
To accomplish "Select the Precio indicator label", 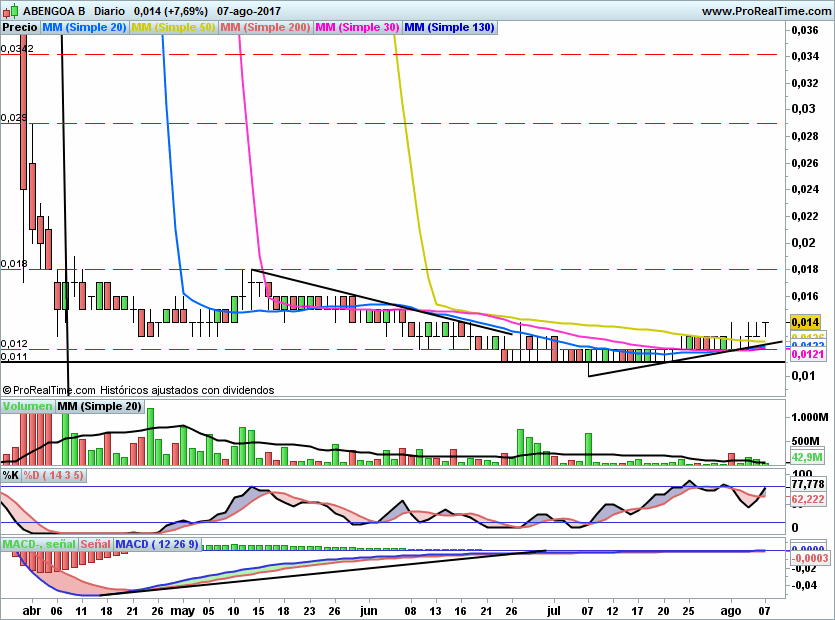I will (20, 28).
